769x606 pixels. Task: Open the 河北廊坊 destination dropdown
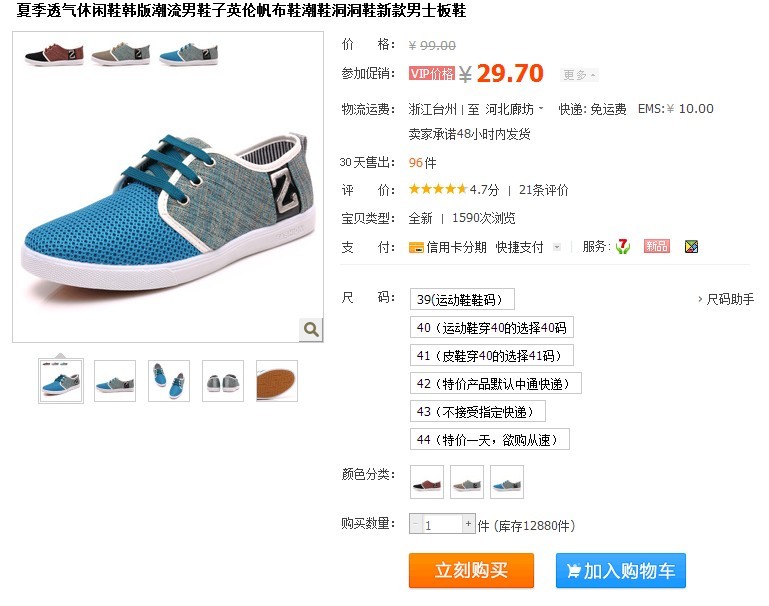[x=514, y=109]
